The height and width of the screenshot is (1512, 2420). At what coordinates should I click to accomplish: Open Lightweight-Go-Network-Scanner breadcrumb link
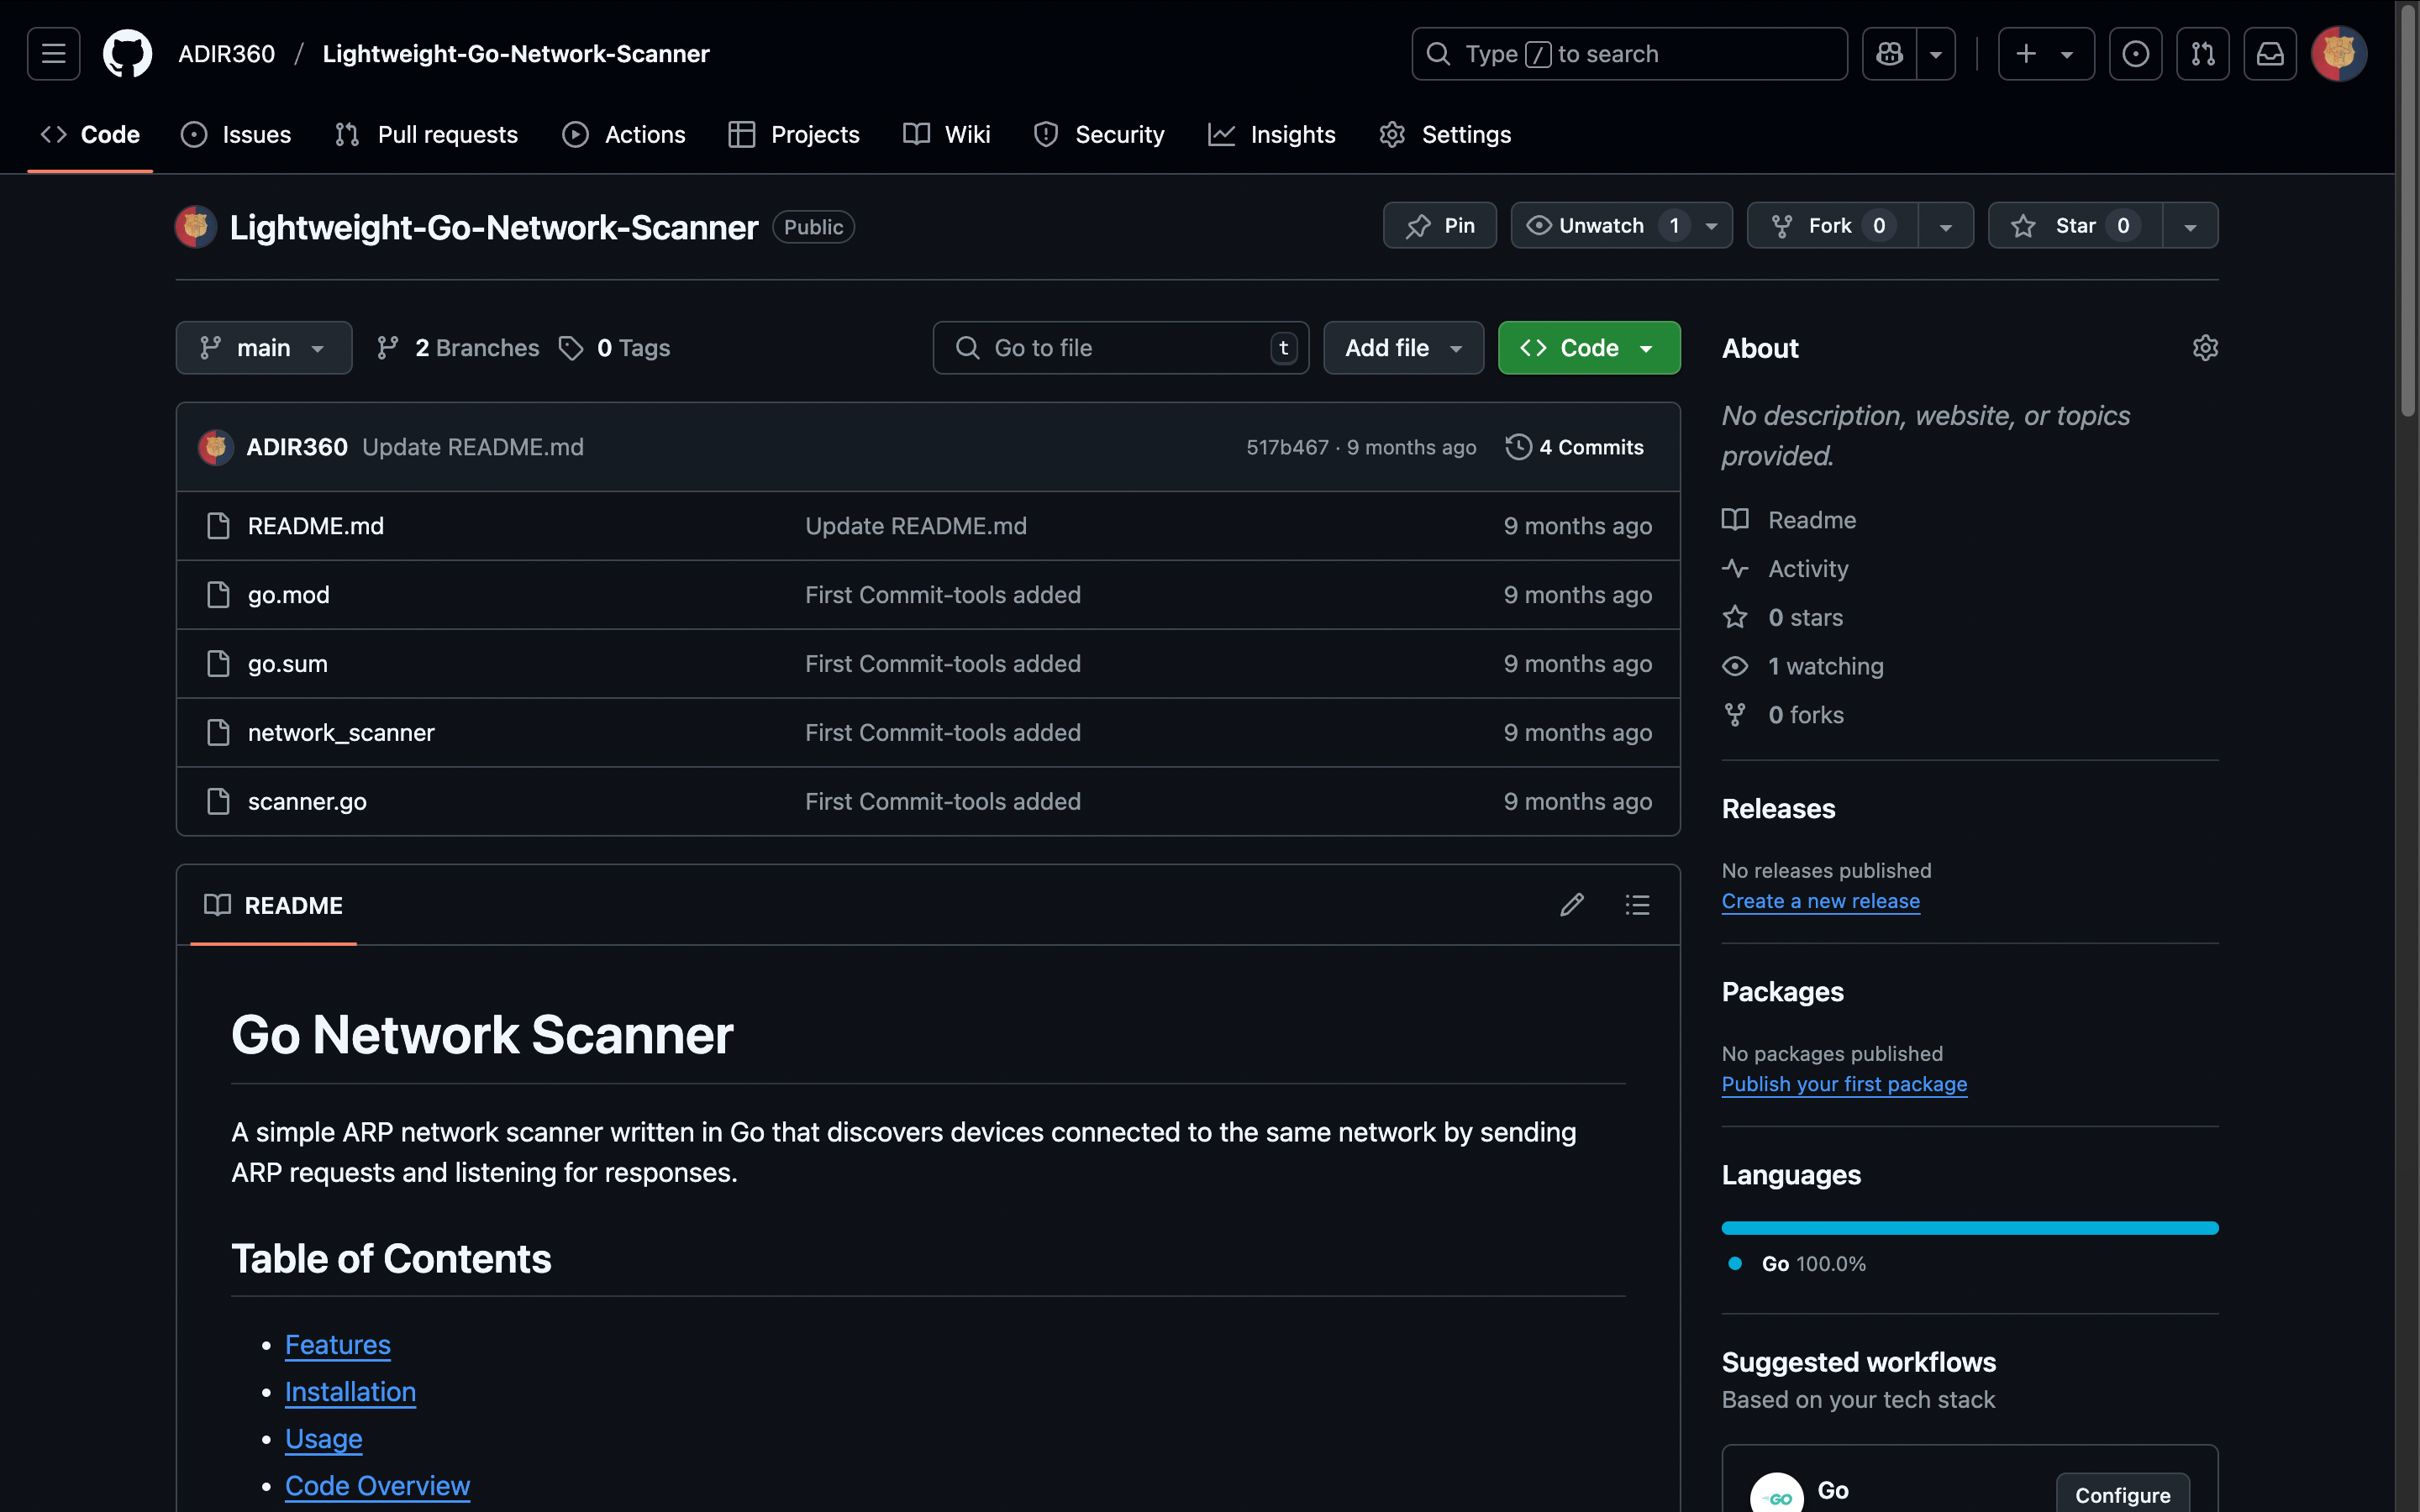[x=516, y=54]
